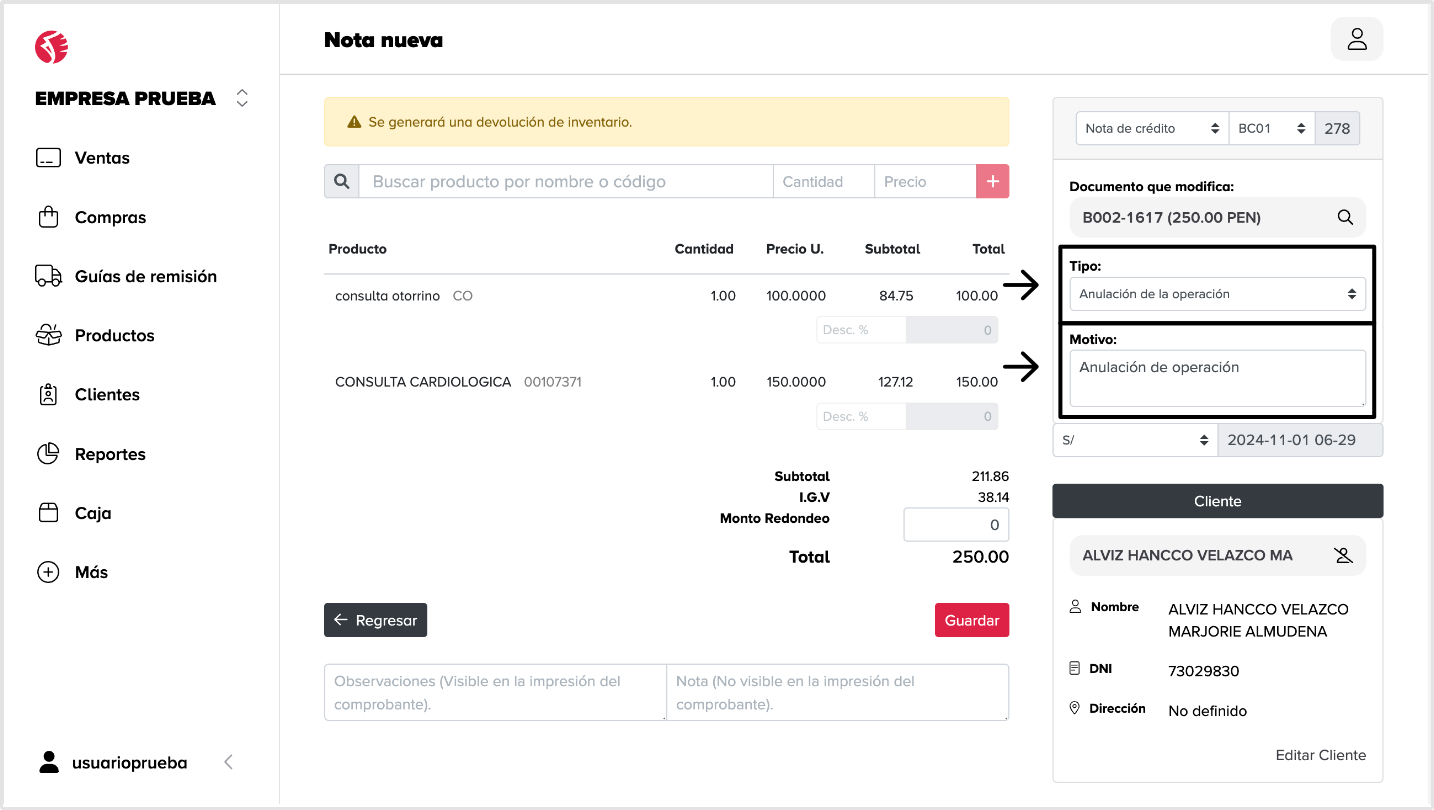Click the company logo in sidebar
1434x810 pixels.
click(51, 46)
